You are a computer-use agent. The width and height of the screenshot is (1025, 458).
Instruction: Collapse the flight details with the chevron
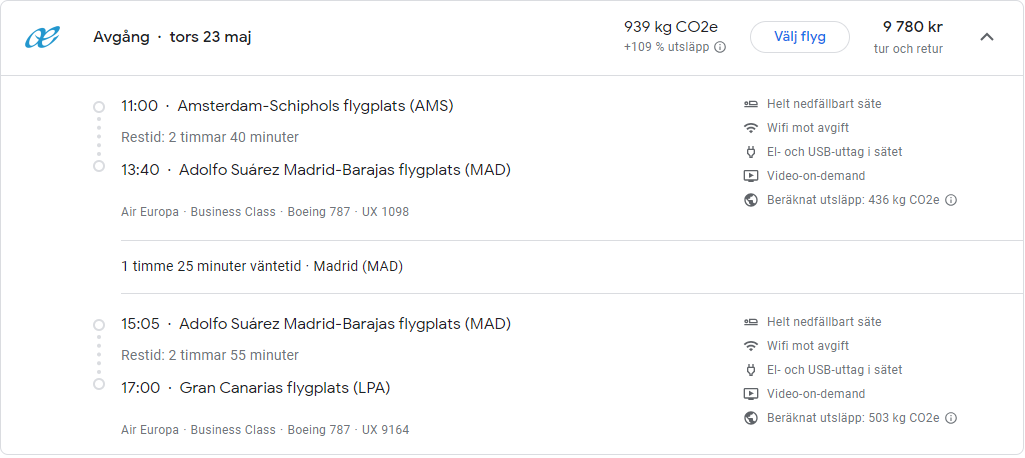coord(987,37)
